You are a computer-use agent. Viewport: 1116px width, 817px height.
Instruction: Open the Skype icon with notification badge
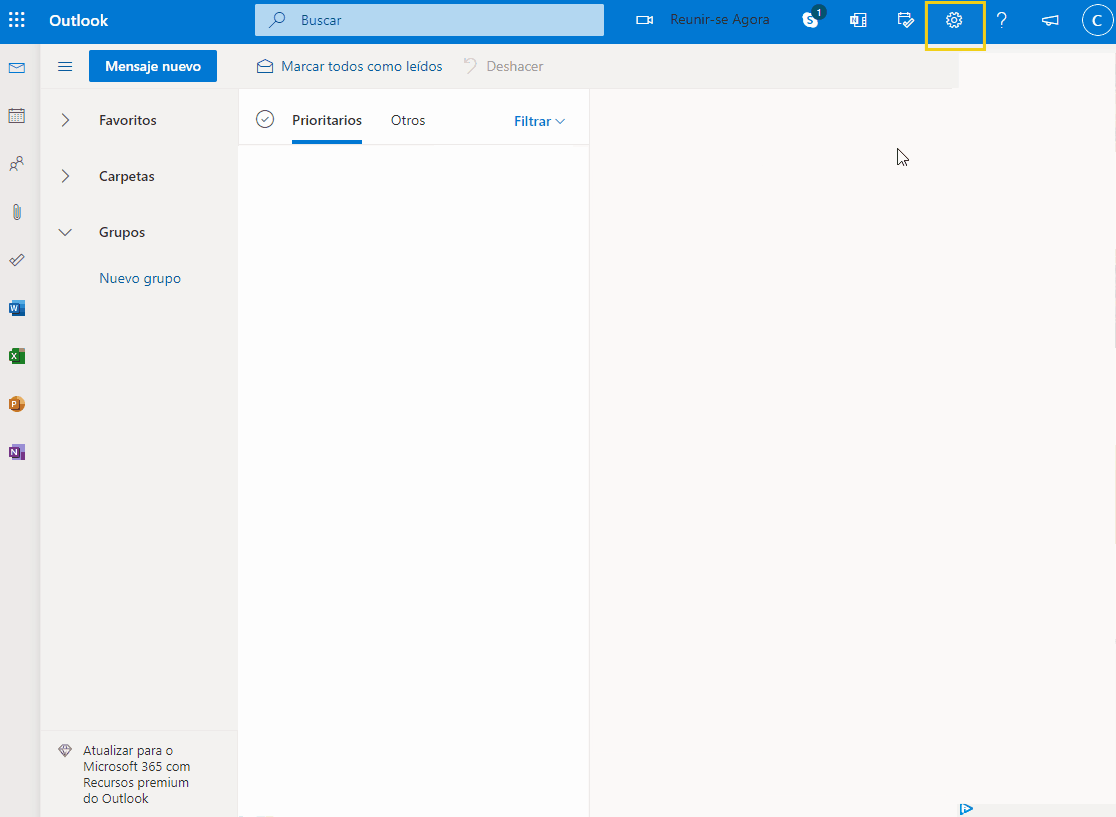(x=811, y=19)
